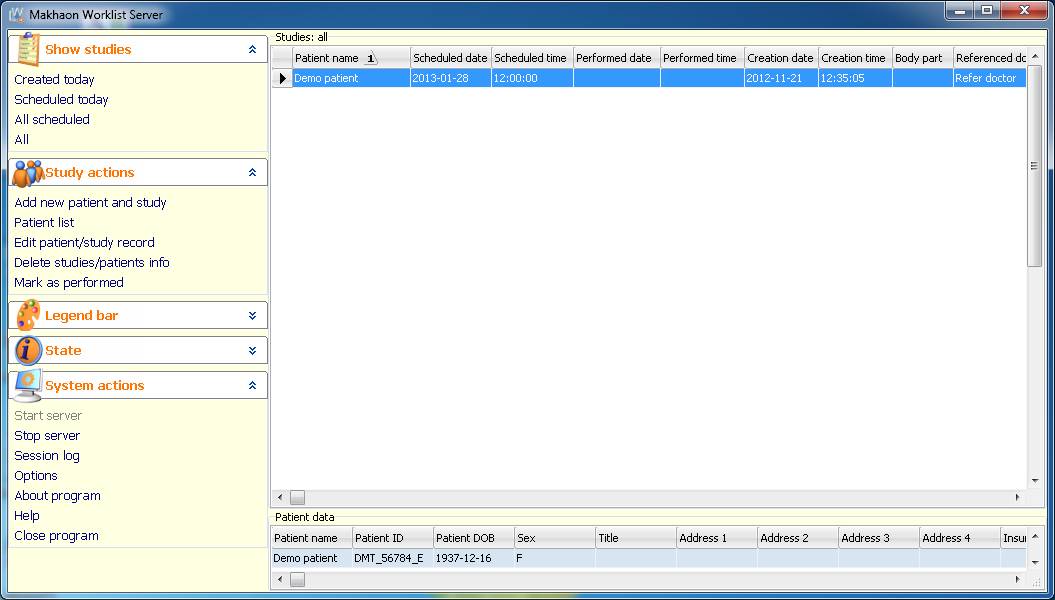Screen dimensions: 1055x600
Task: Click studies grid horizontal scrollbar right arrow
Action: pos(1017,498)
